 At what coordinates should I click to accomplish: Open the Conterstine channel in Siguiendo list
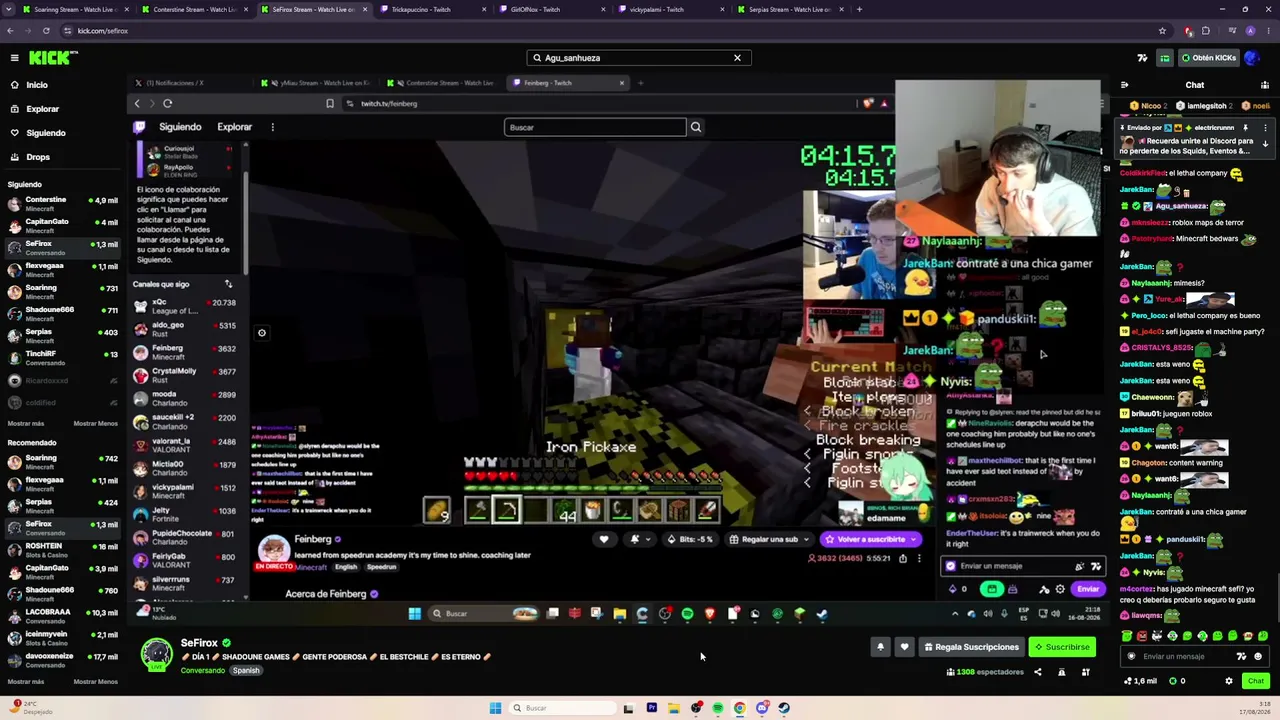point(62,204)
